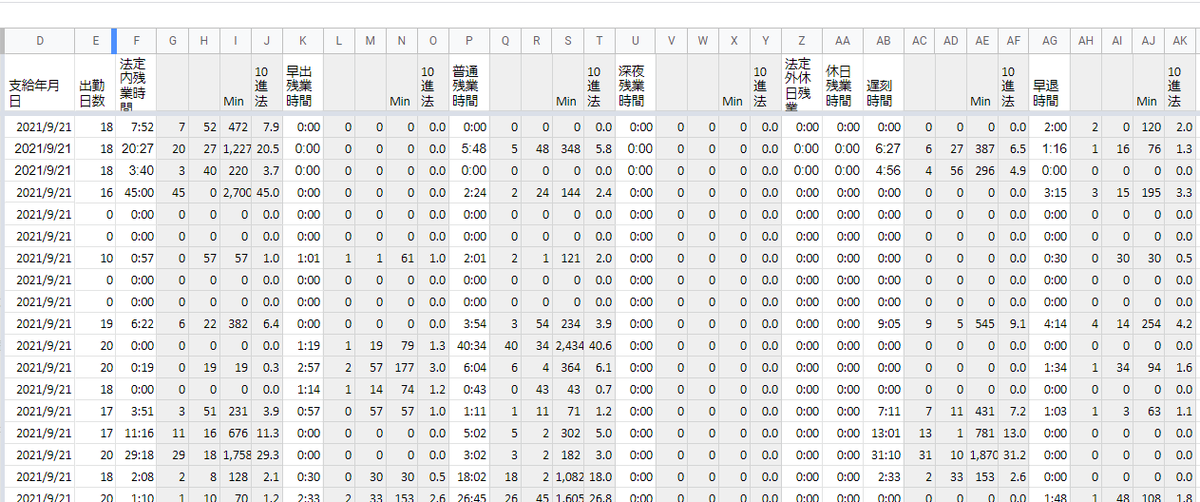Select the cell containing 7:11

(884, 410)
